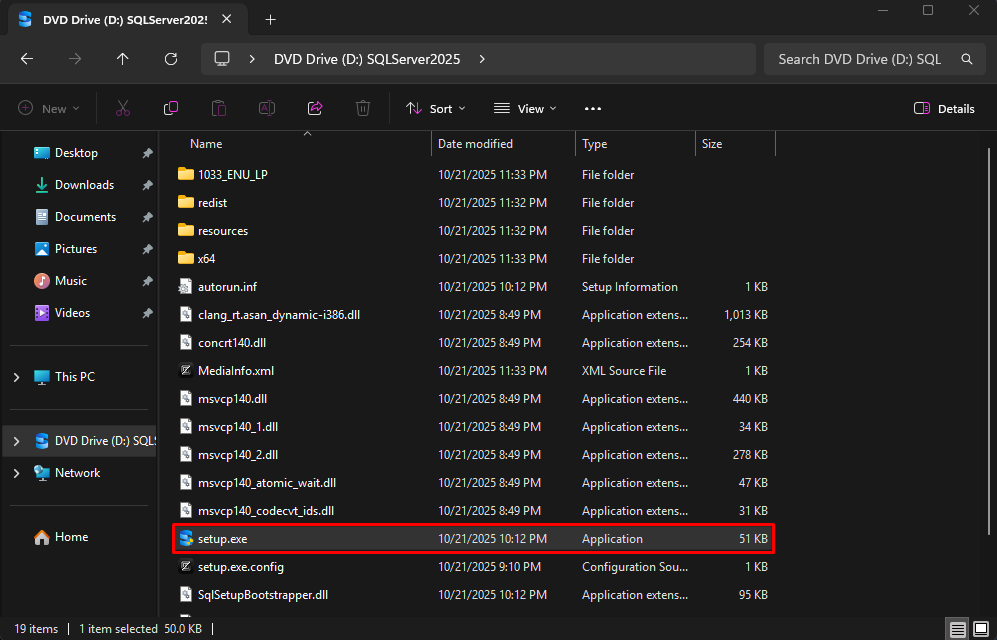The height and width of the screenshot is (640, 997).
Task: Close the DVD Drive tab
Action: coord(226,20)
